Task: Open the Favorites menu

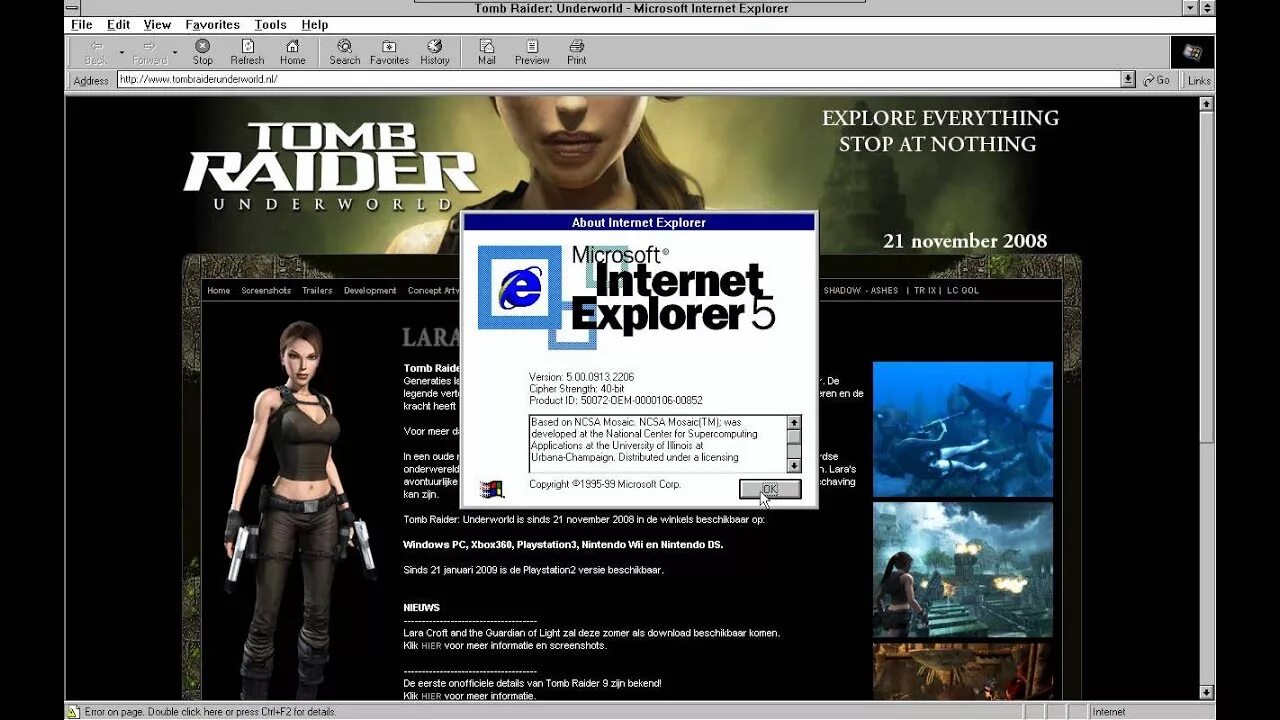Action: tap(212, 25)
